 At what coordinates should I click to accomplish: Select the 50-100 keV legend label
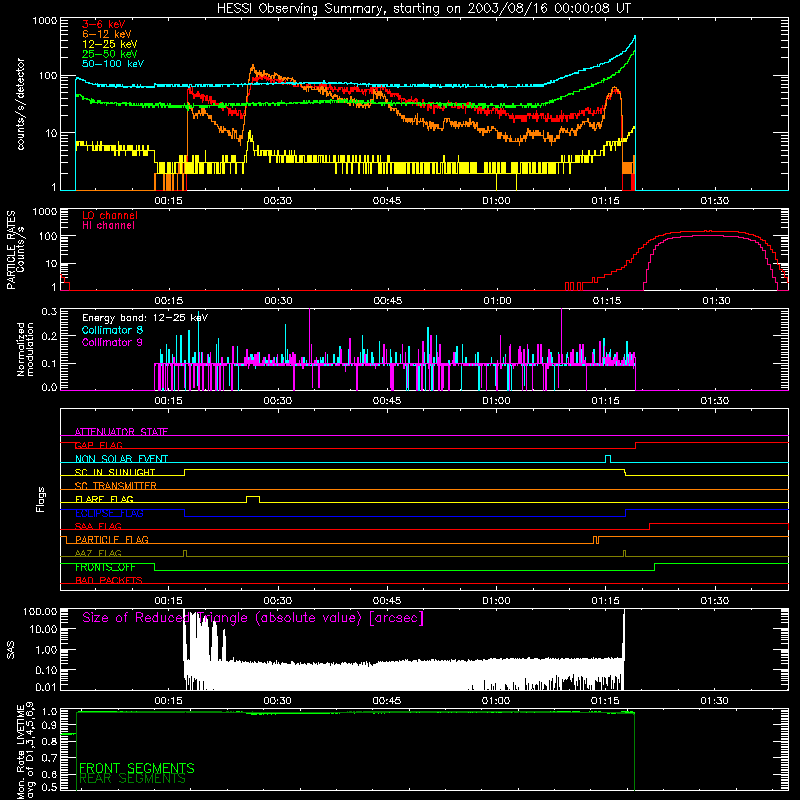[x=113, y=64]
